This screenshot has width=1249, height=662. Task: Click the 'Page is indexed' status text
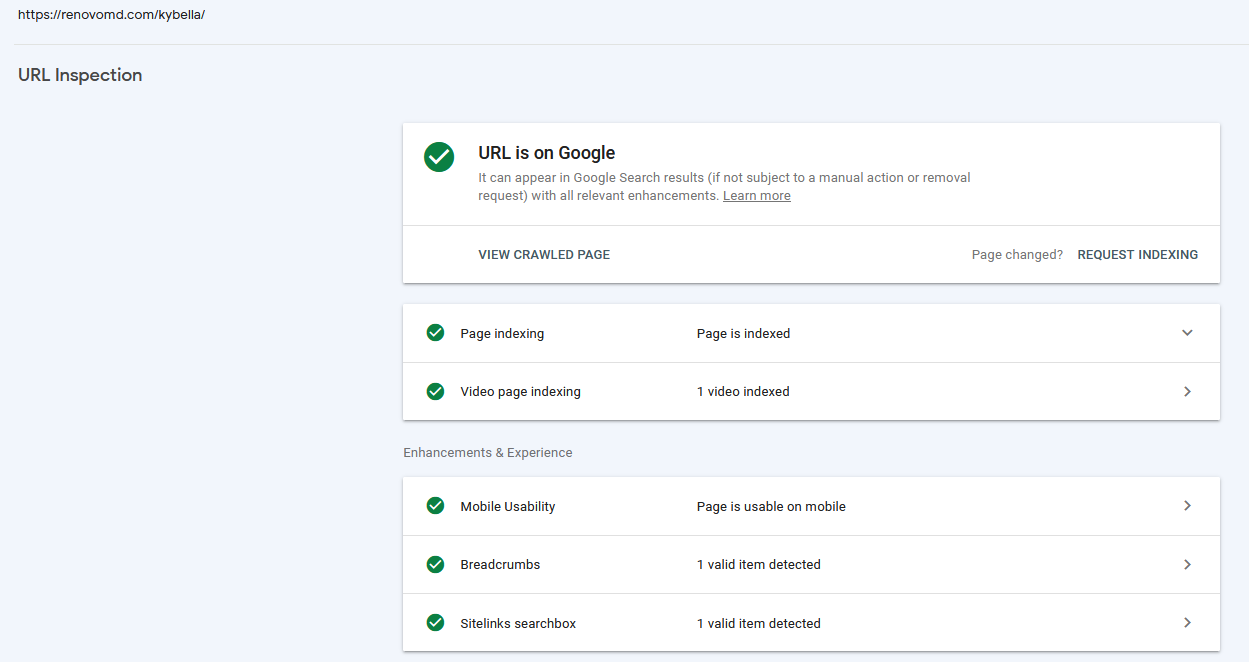point(743,334)
